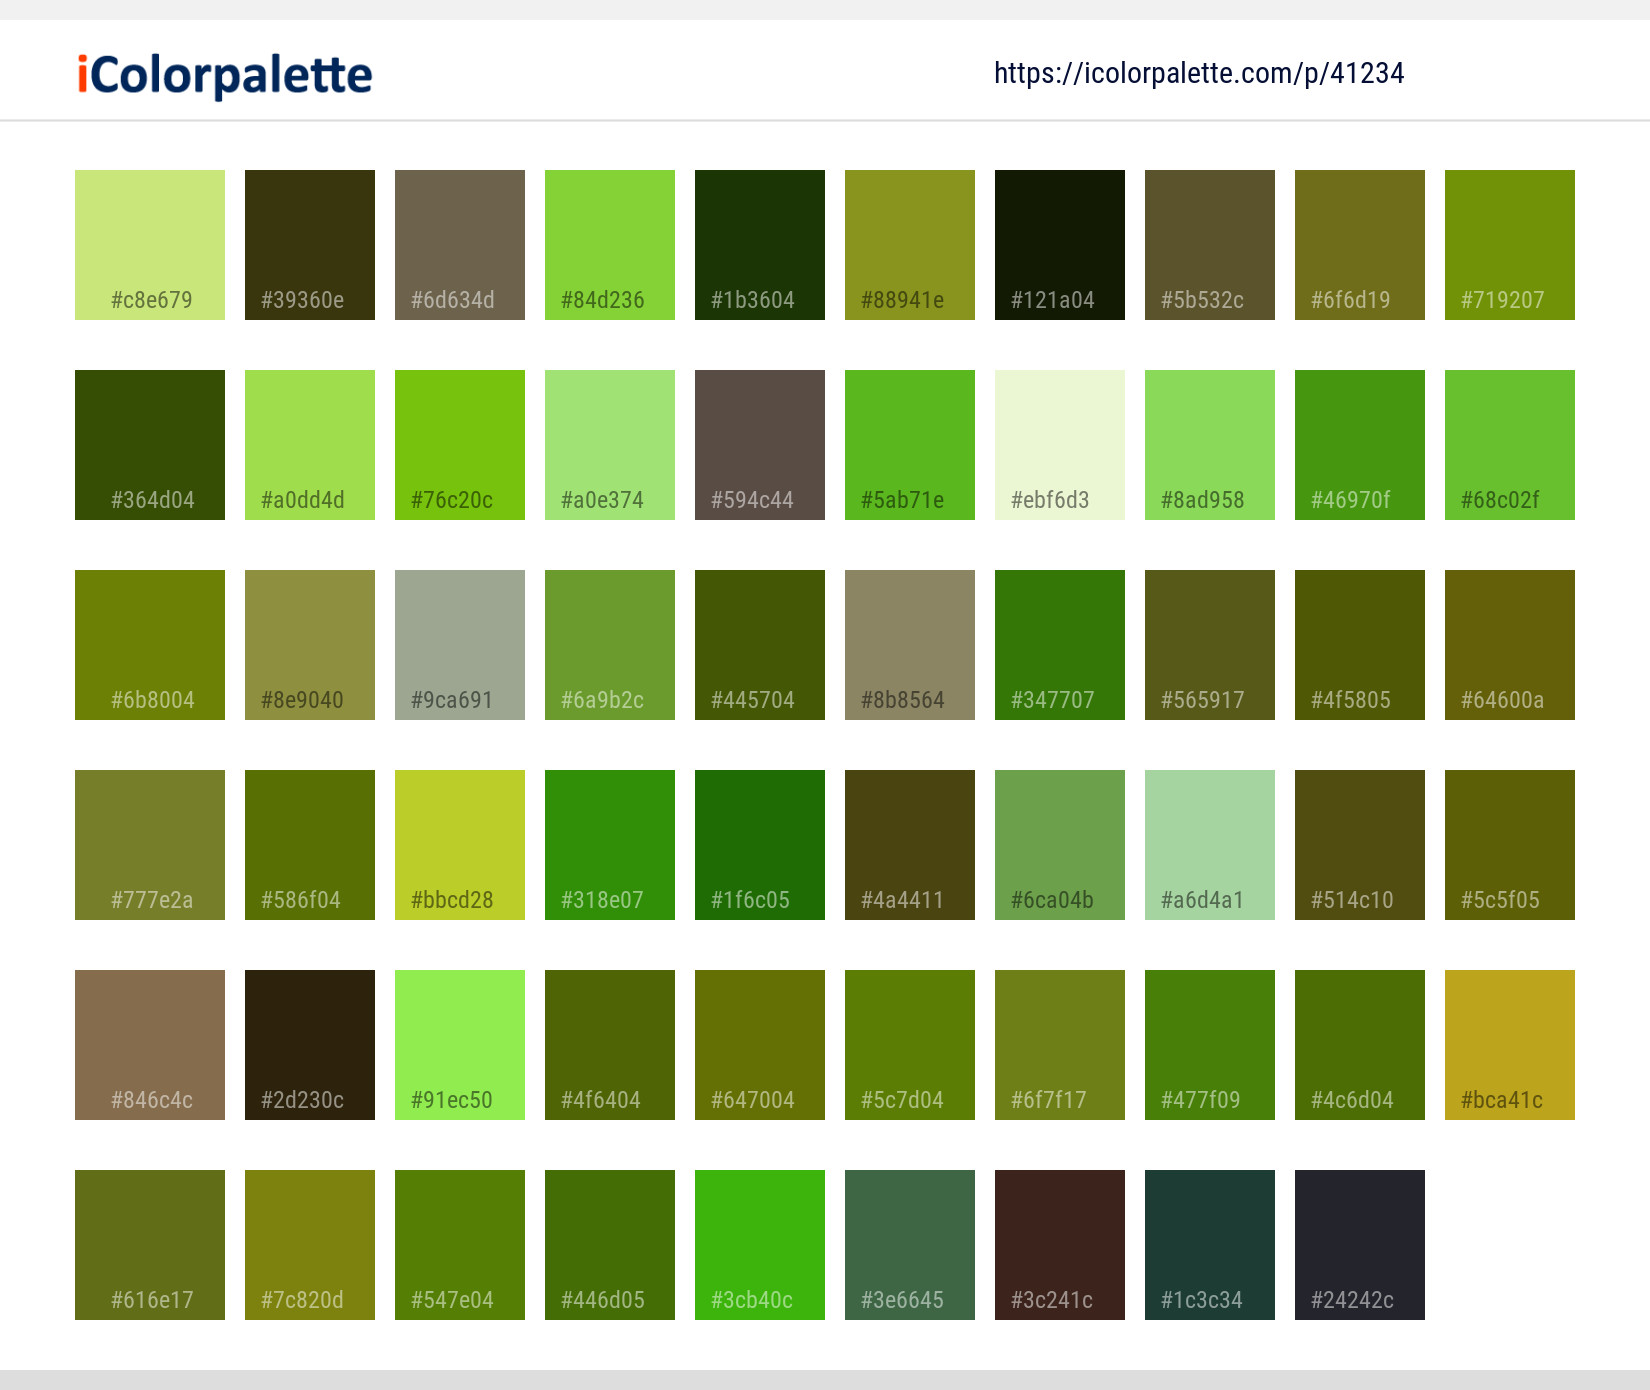Choose the vivid #3cb40c swatch
The width and height of the screenshot is (1650, 1390).
click(760, 1245)
